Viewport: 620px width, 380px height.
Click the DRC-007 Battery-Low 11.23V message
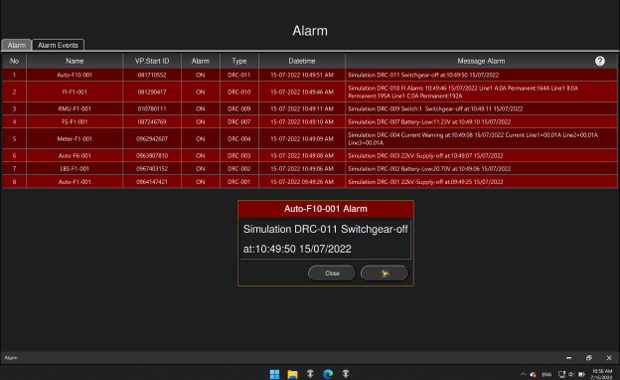(481, 122)
